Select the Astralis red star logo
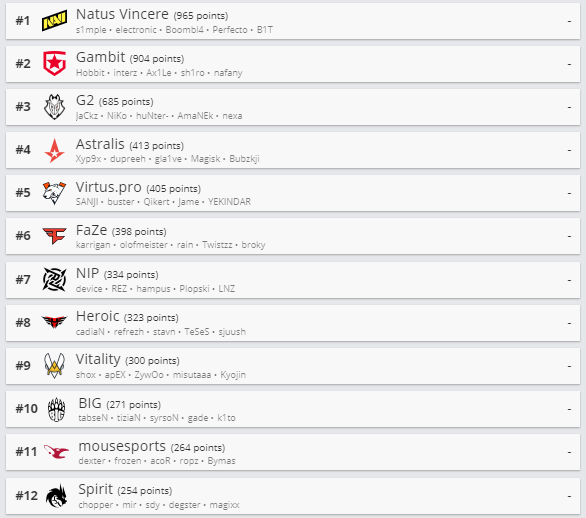The height and width of the screenshot is (518, 586). click(55, 150)
